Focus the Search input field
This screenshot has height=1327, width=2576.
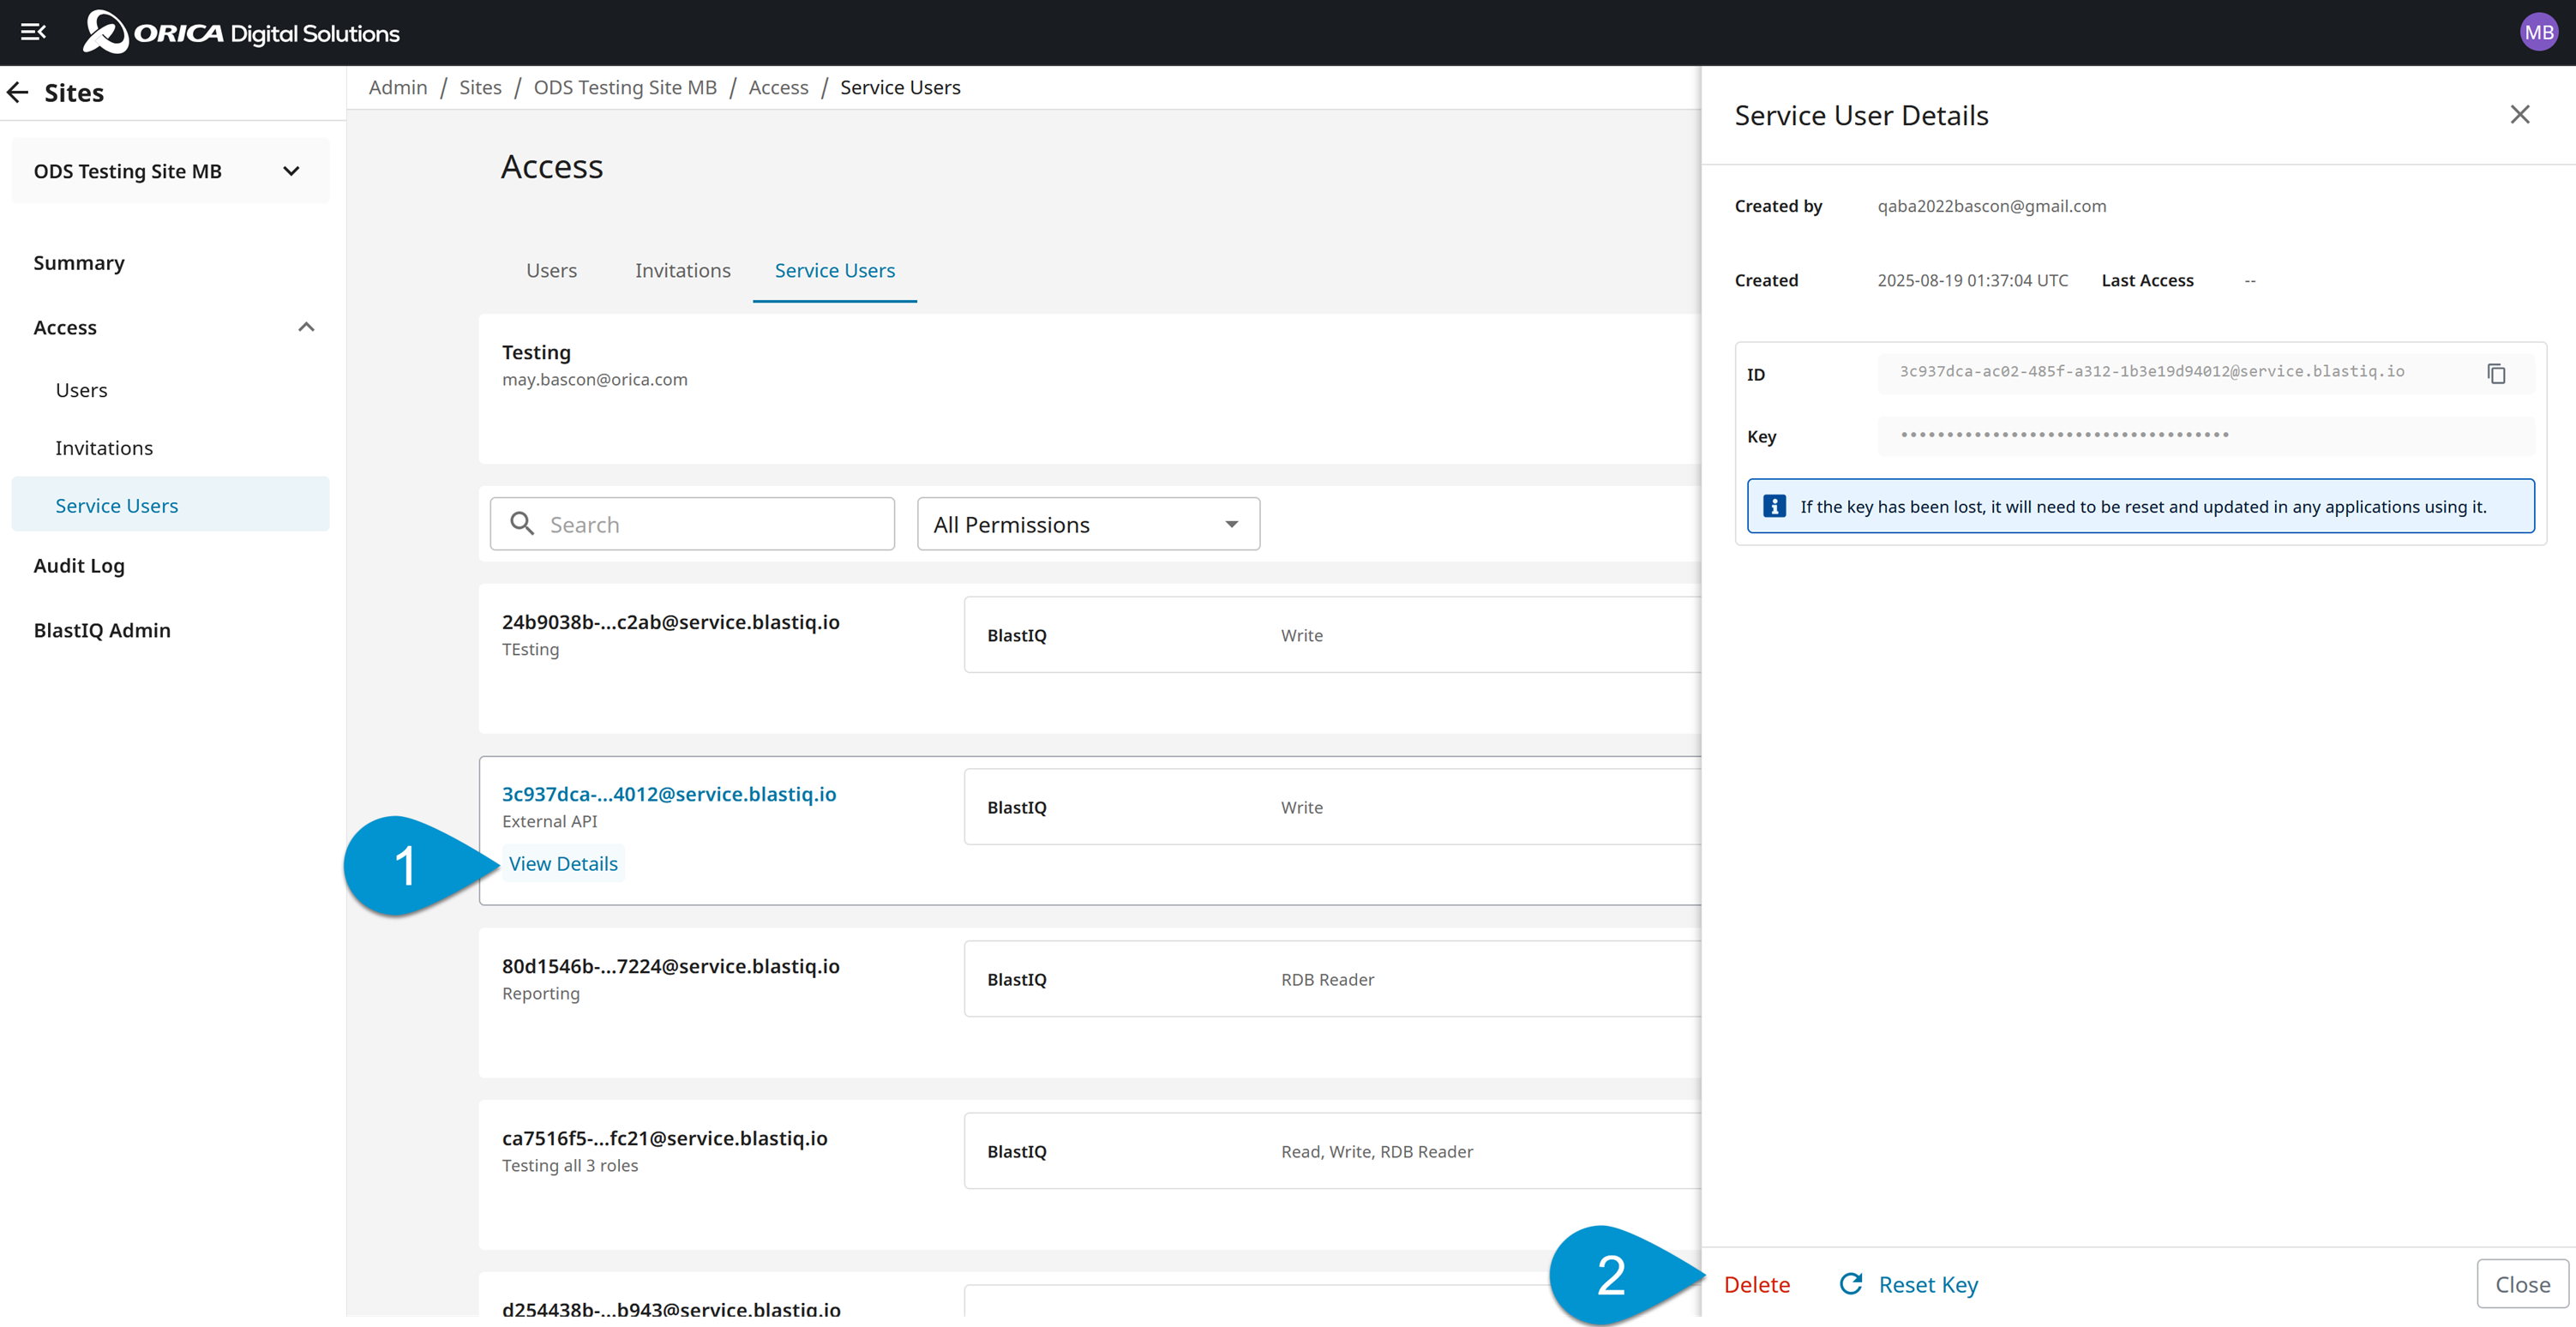[692, 524]
